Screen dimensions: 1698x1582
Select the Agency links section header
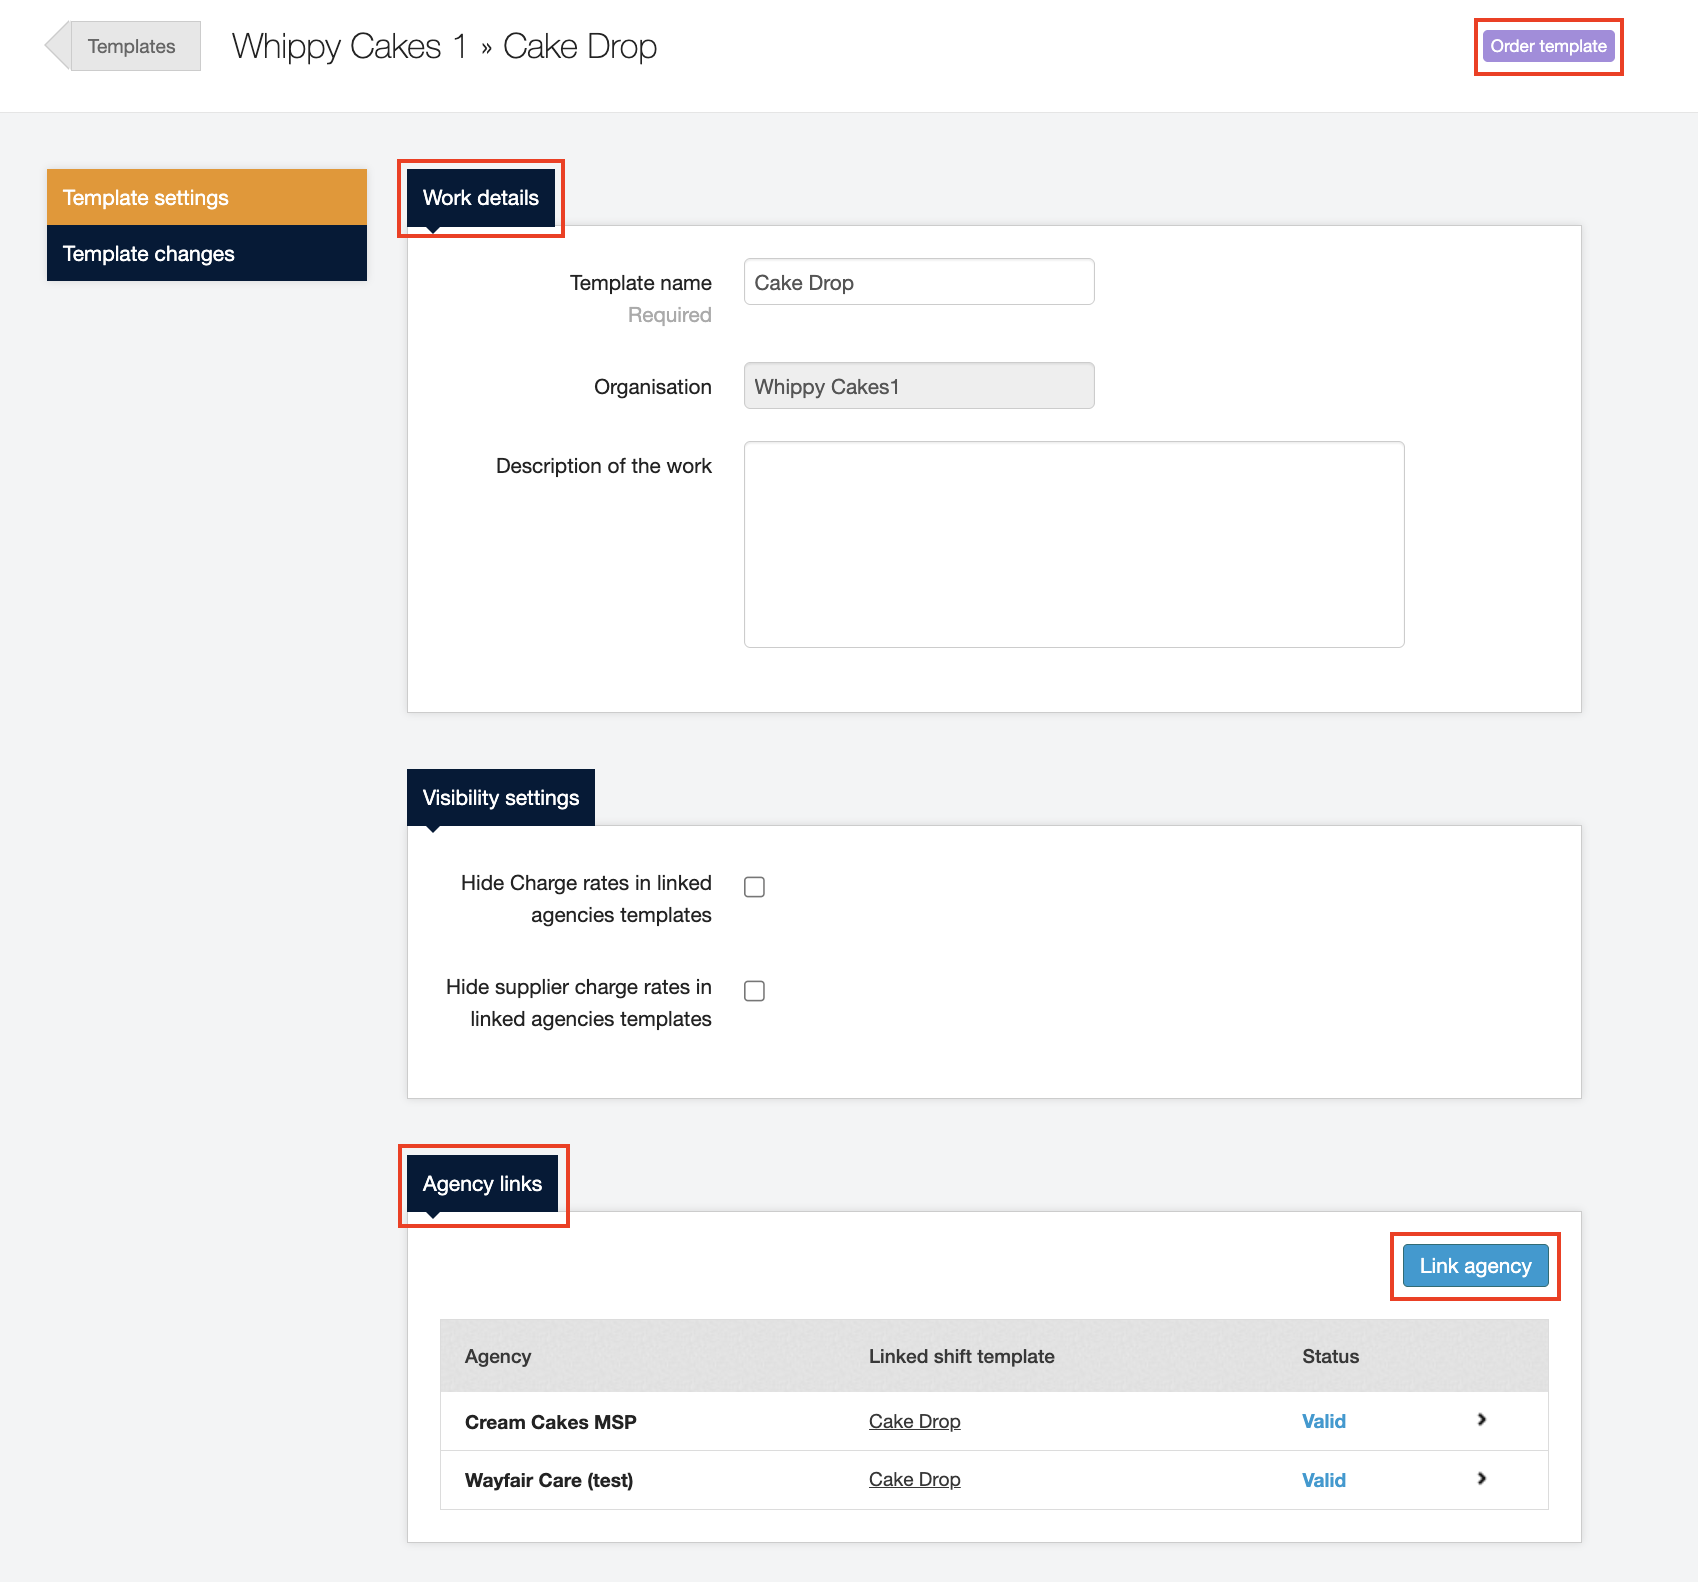(x=482, y=1183)
